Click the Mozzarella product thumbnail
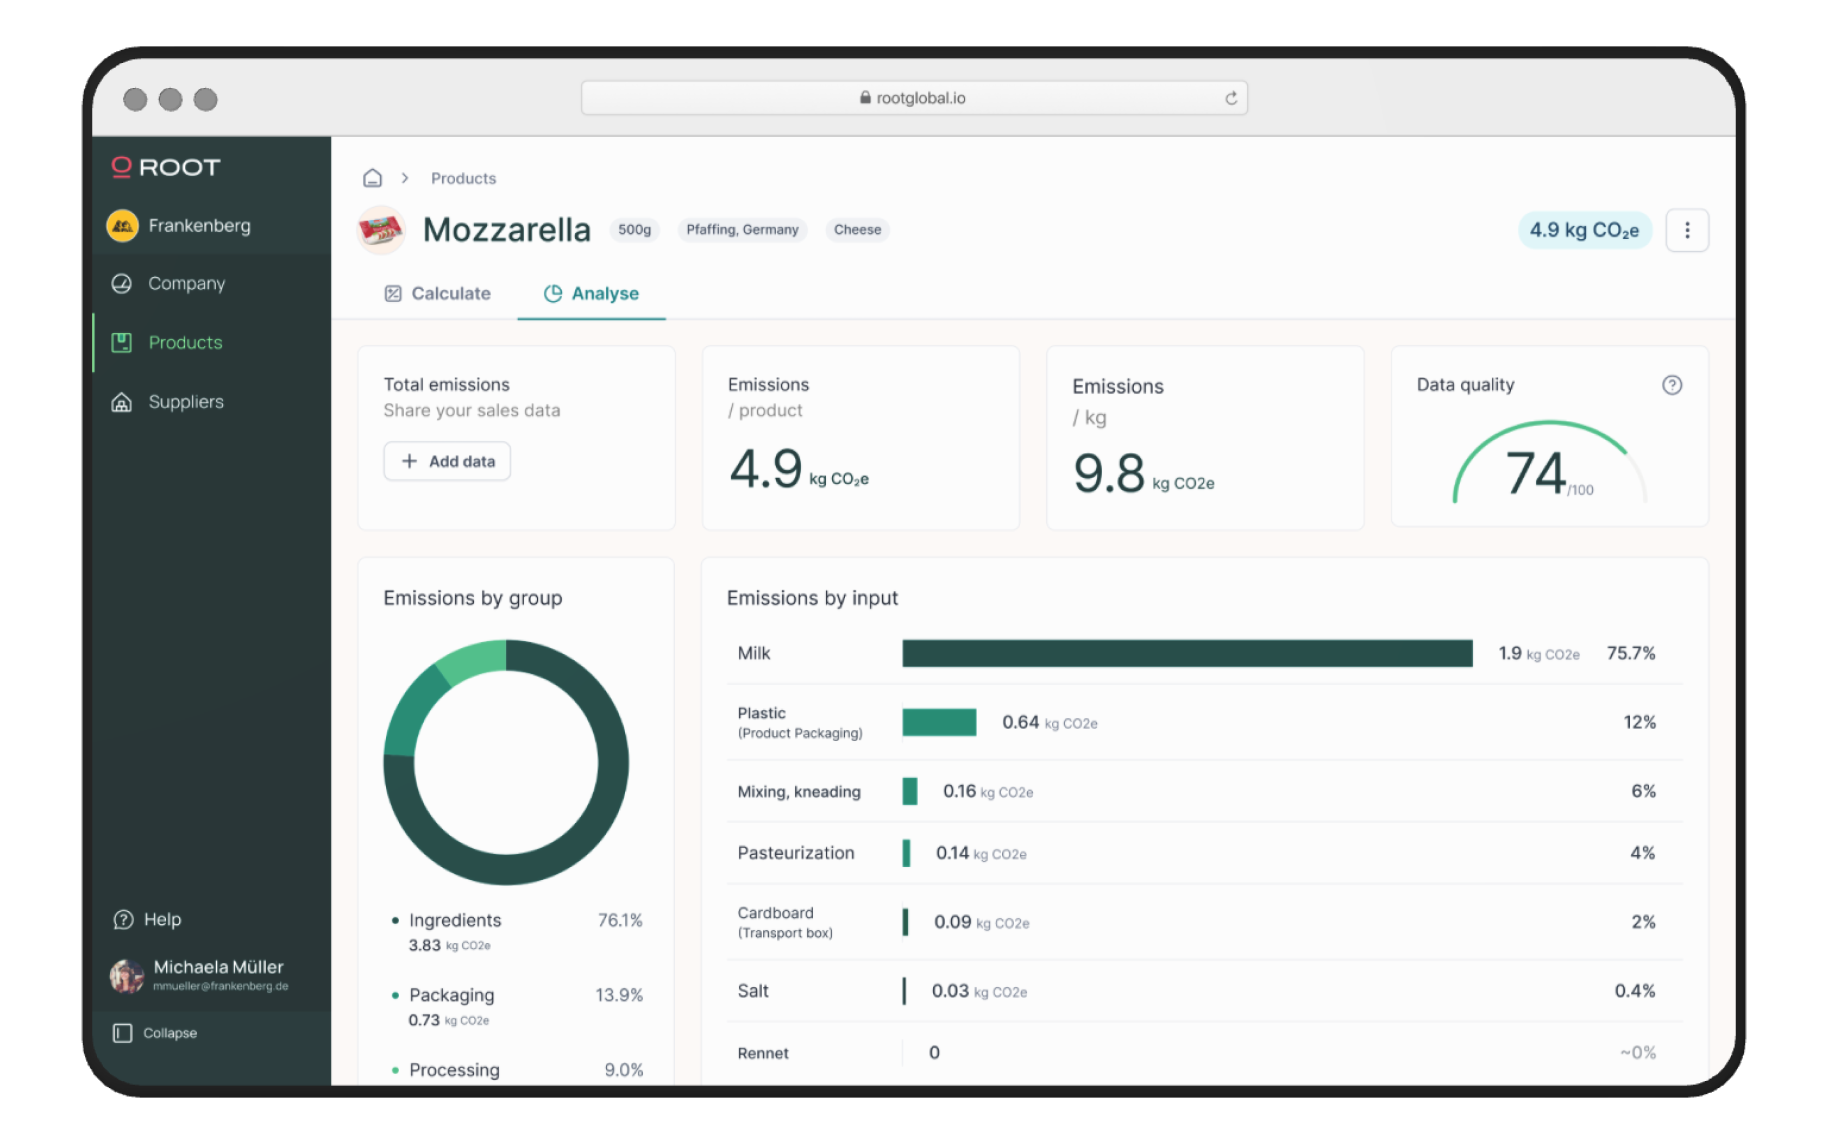This screenshot has width=1828, height=1144. (x=381, y=230)
